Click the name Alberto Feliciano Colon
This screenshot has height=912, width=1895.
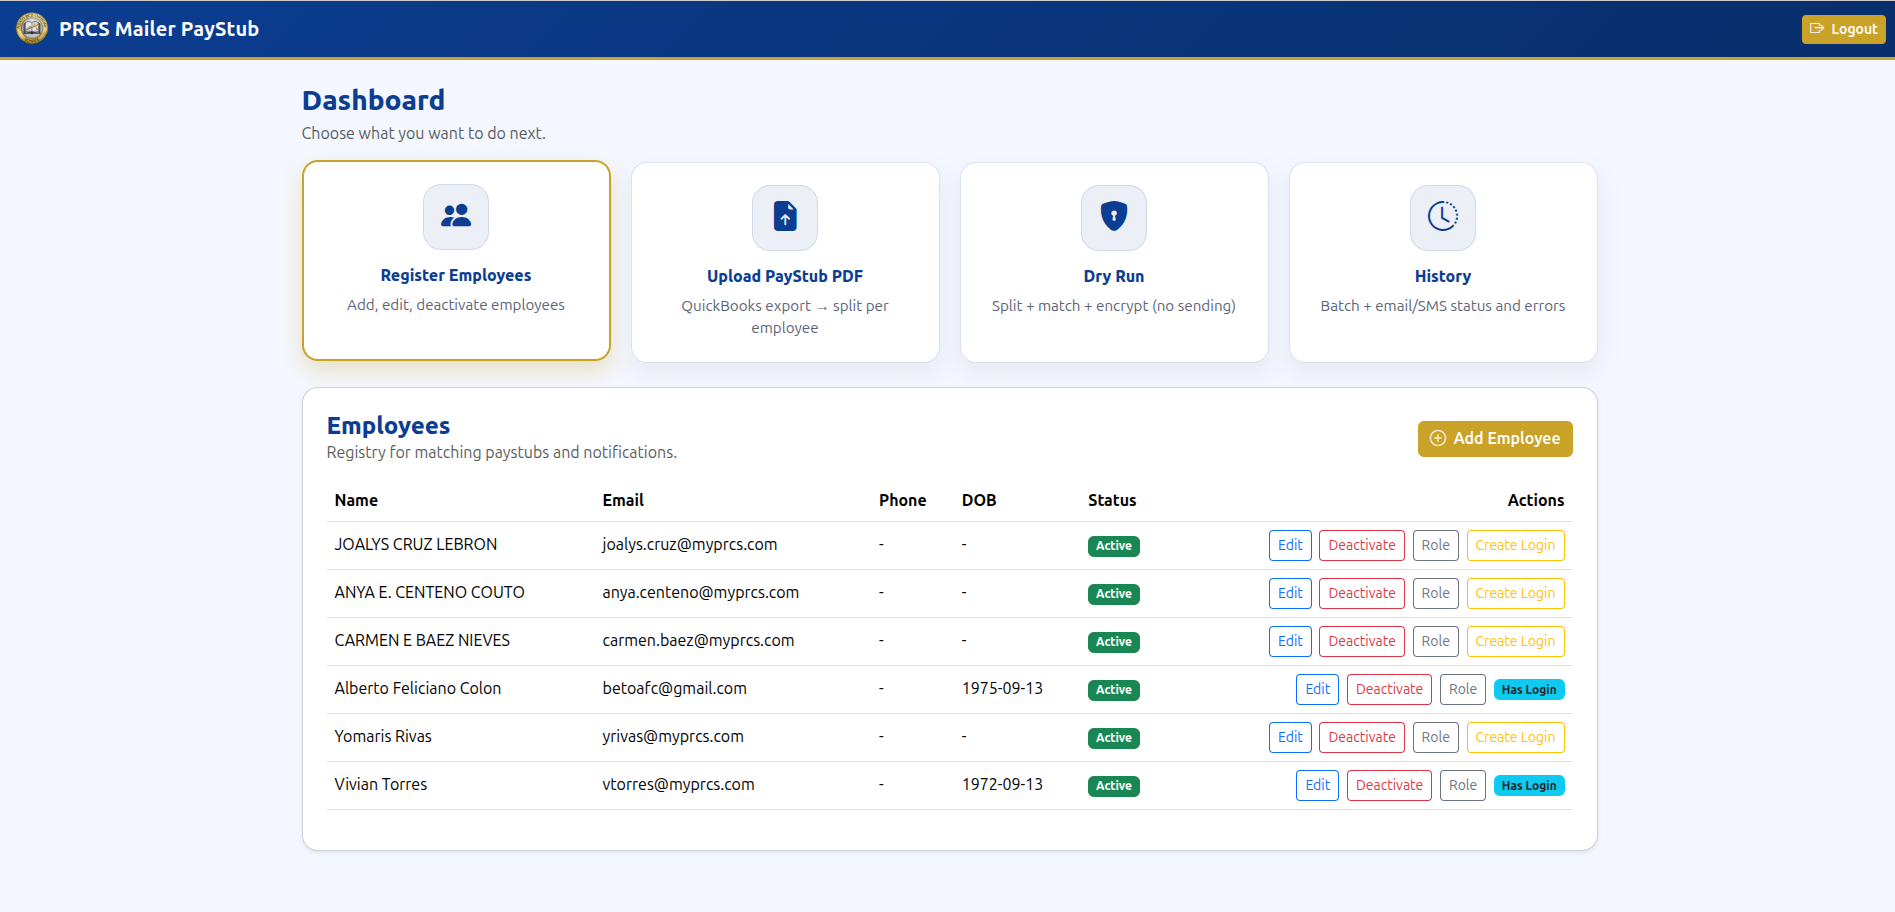pyautogui.click(x=417, y=688)
